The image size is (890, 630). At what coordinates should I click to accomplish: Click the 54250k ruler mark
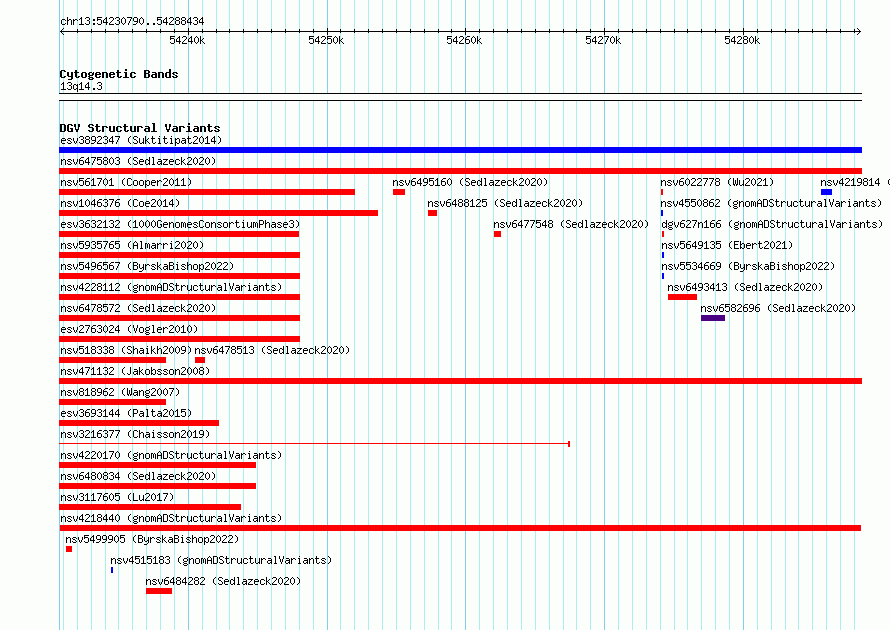point(326,40)
